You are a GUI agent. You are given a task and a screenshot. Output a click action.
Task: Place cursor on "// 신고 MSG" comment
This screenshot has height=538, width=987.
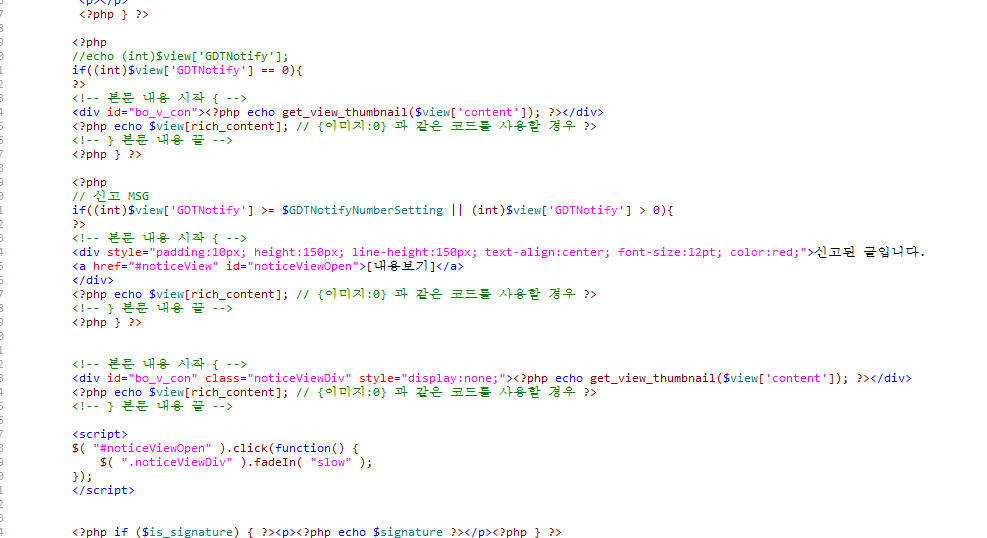pyautogui.click(x=110, y=196)
